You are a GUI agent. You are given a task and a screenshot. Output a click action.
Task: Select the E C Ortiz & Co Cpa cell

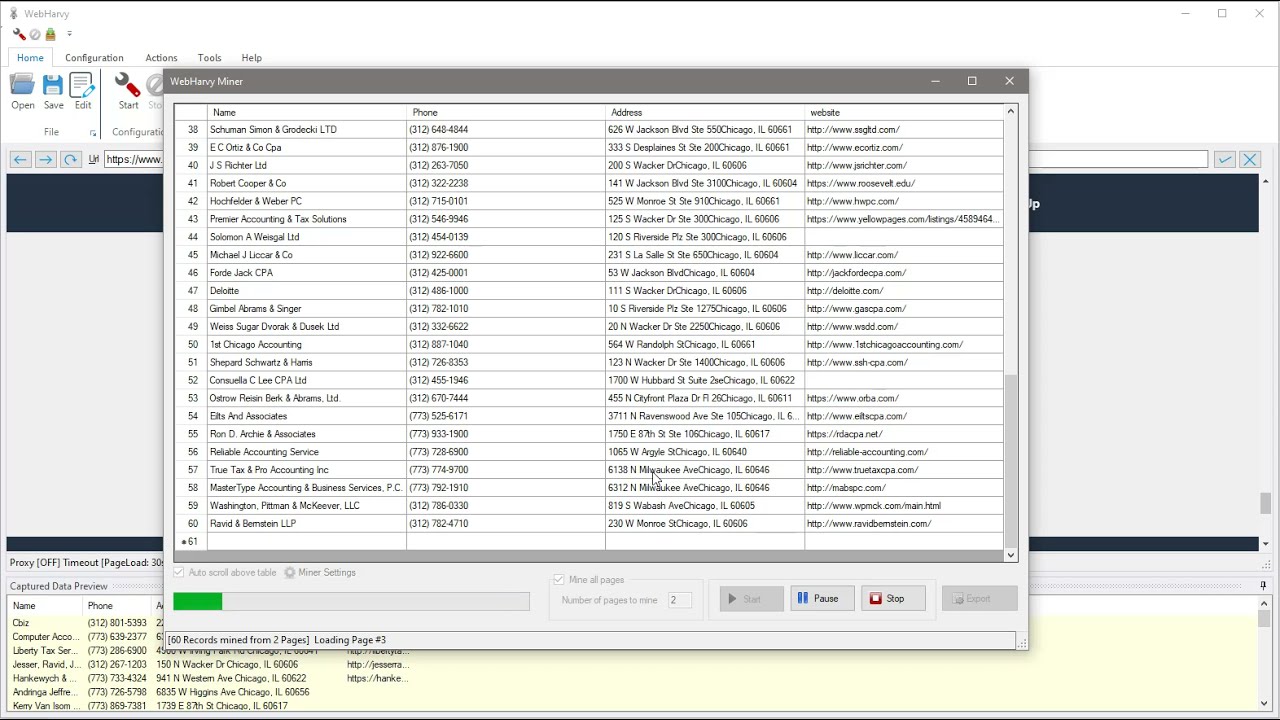coord(307,148)
